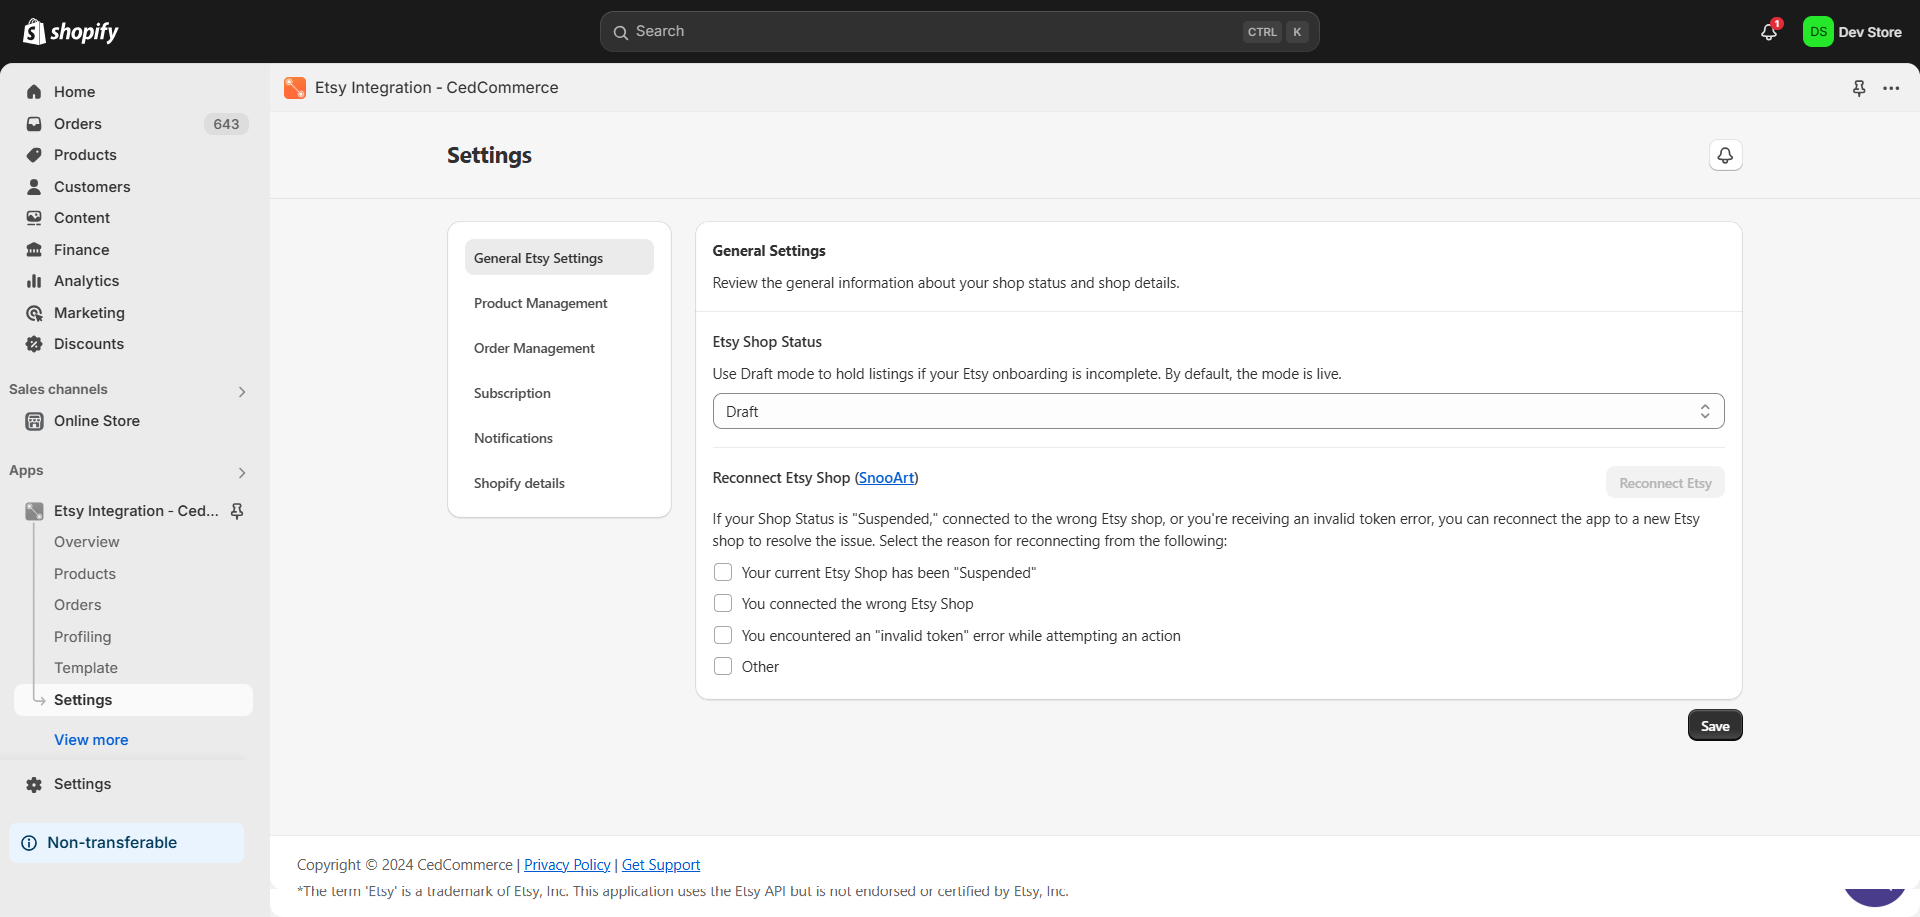
Task: Expand the Apps section chevron
Action: pyautogui.click(x=242, y=473)
